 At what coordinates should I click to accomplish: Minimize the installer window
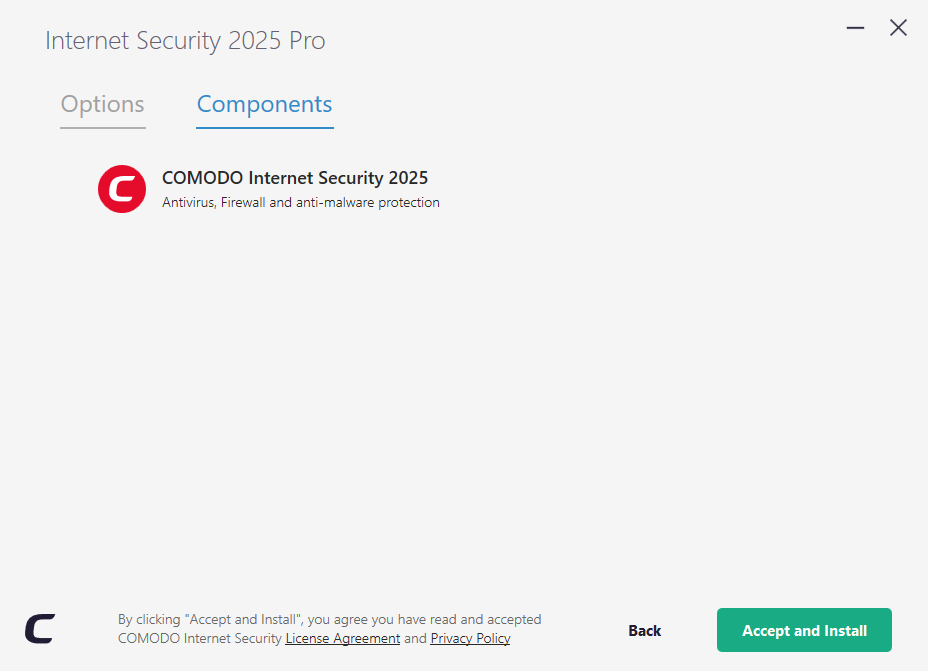[855, 28]
